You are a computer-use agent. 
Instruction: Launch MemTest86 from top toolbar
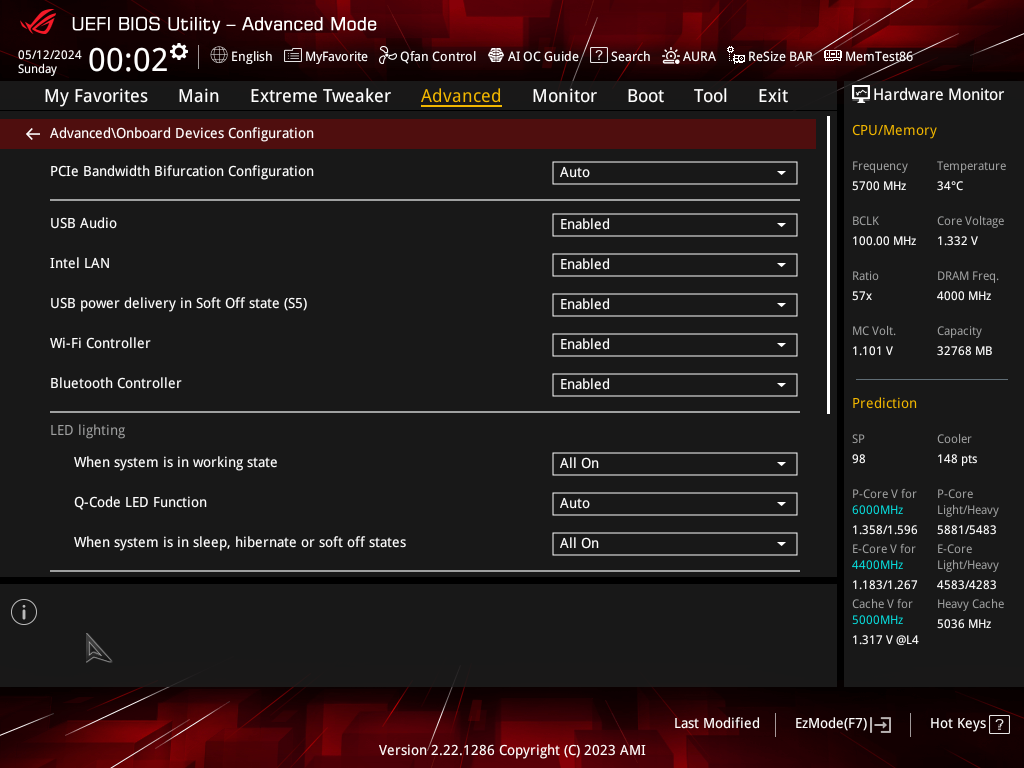tap(868, 56)
